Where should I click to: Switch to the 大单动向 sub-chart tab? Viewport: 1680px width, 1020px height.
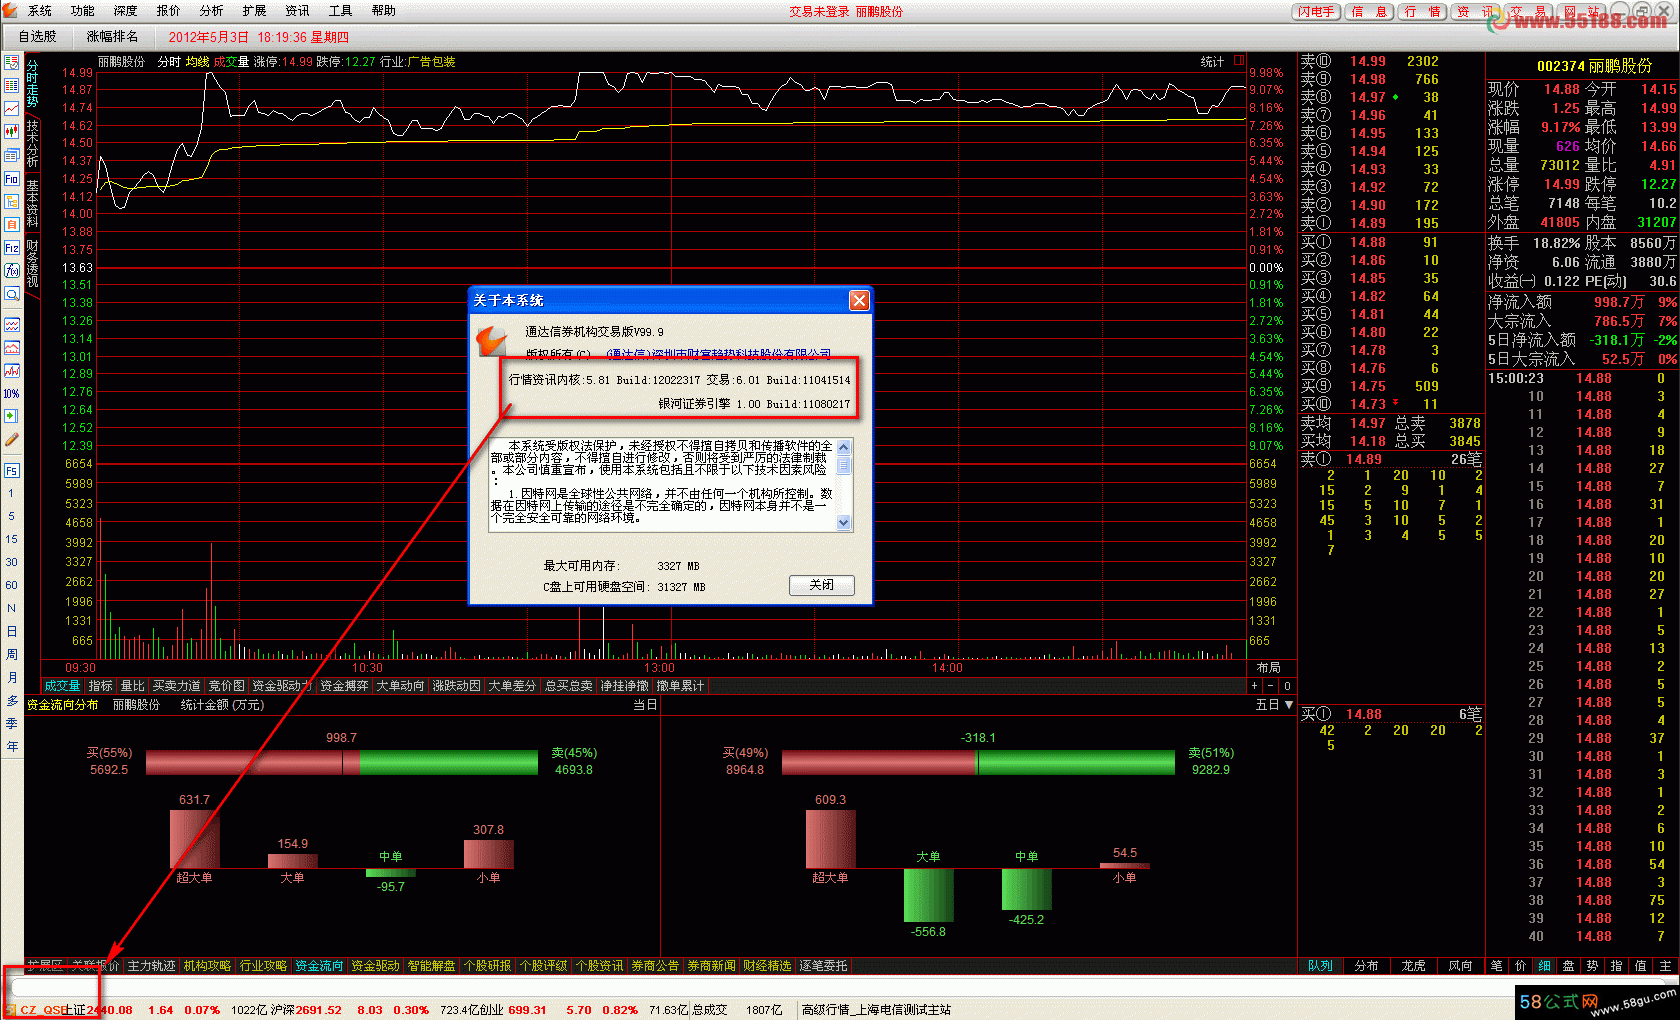[401, 686]
